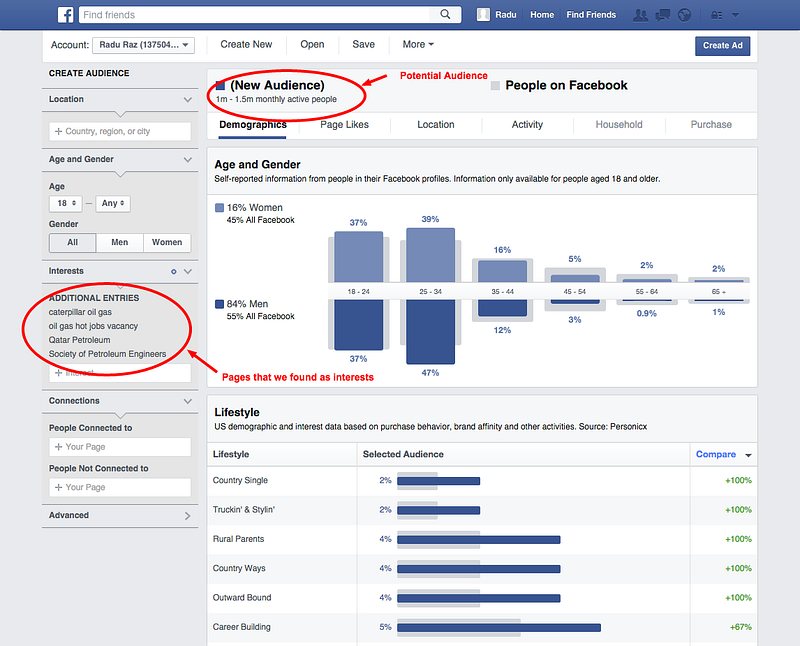This screenshot has height=646, width=800.
Task: Click the Women legend color swatch
Action: [219, 208]
